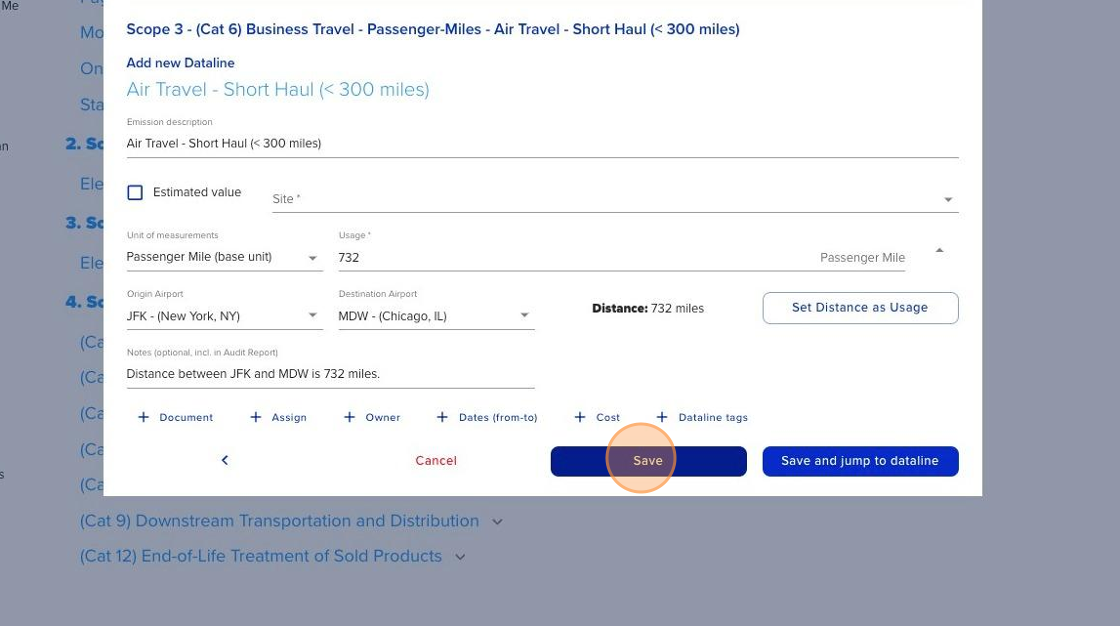Viewport: 1120px width, 626px height.
Task: Cancel adding the new dataline
Action: click(436, 461)
